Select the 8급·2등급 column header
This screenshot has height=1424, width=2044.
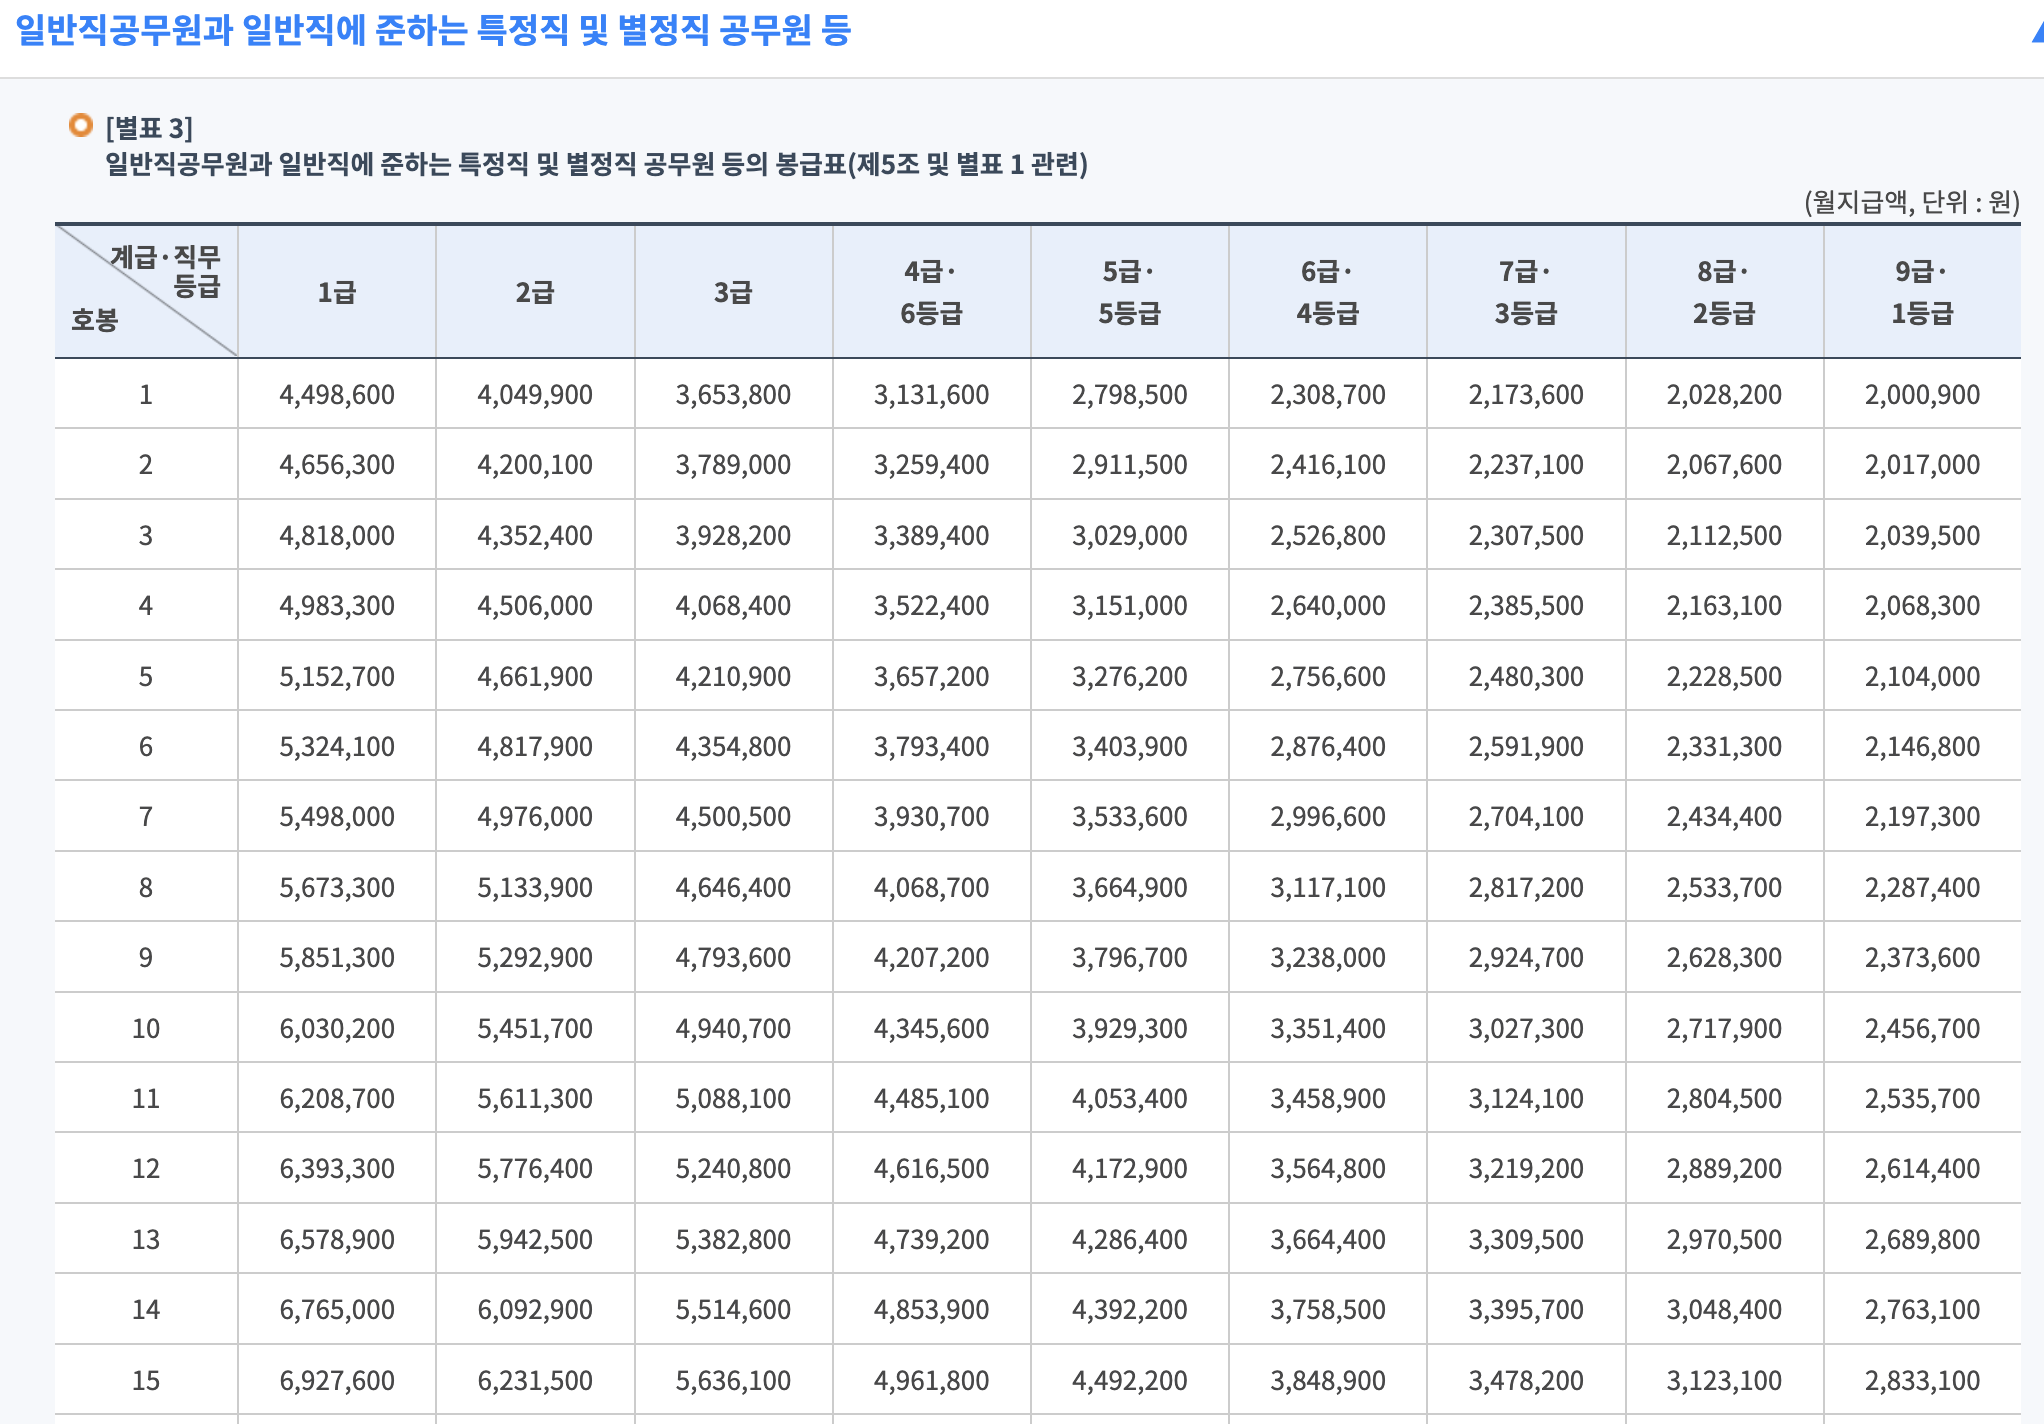pos(1722,290)
